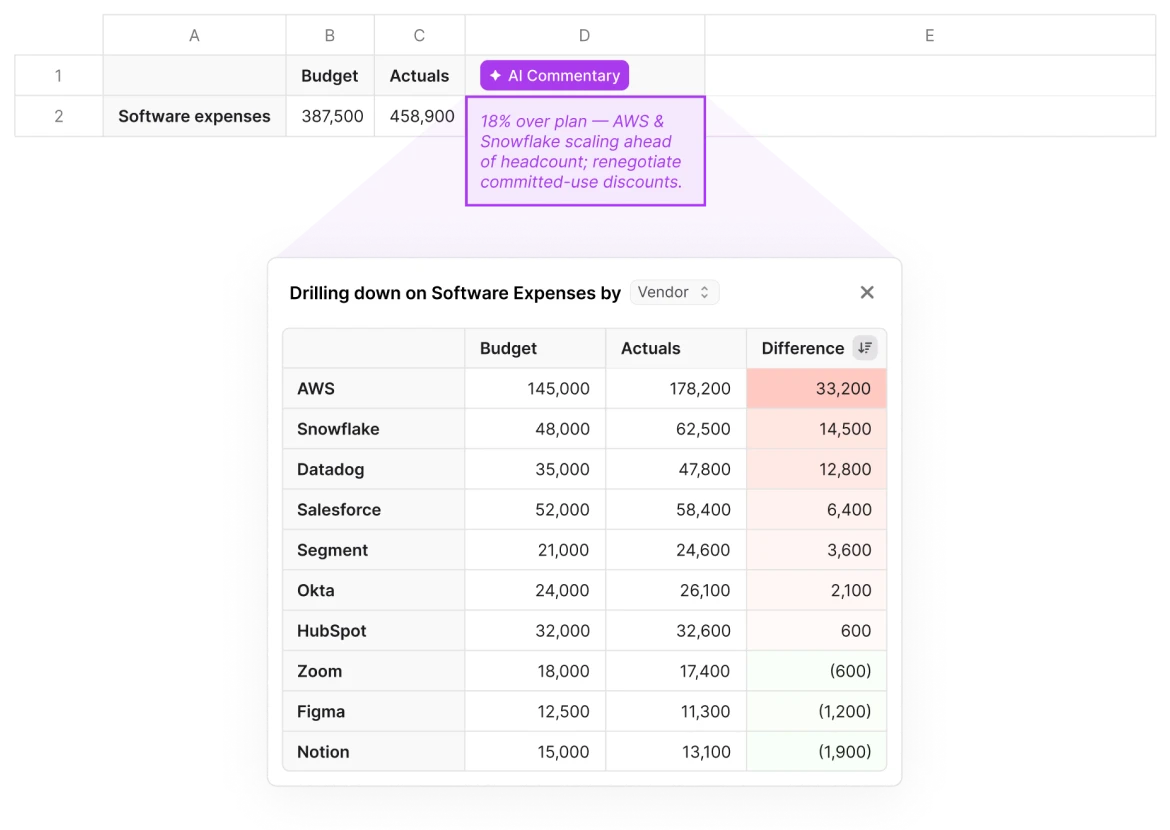
Task: Click Snowflake budget value 48,000
Action: coord(535,428)
